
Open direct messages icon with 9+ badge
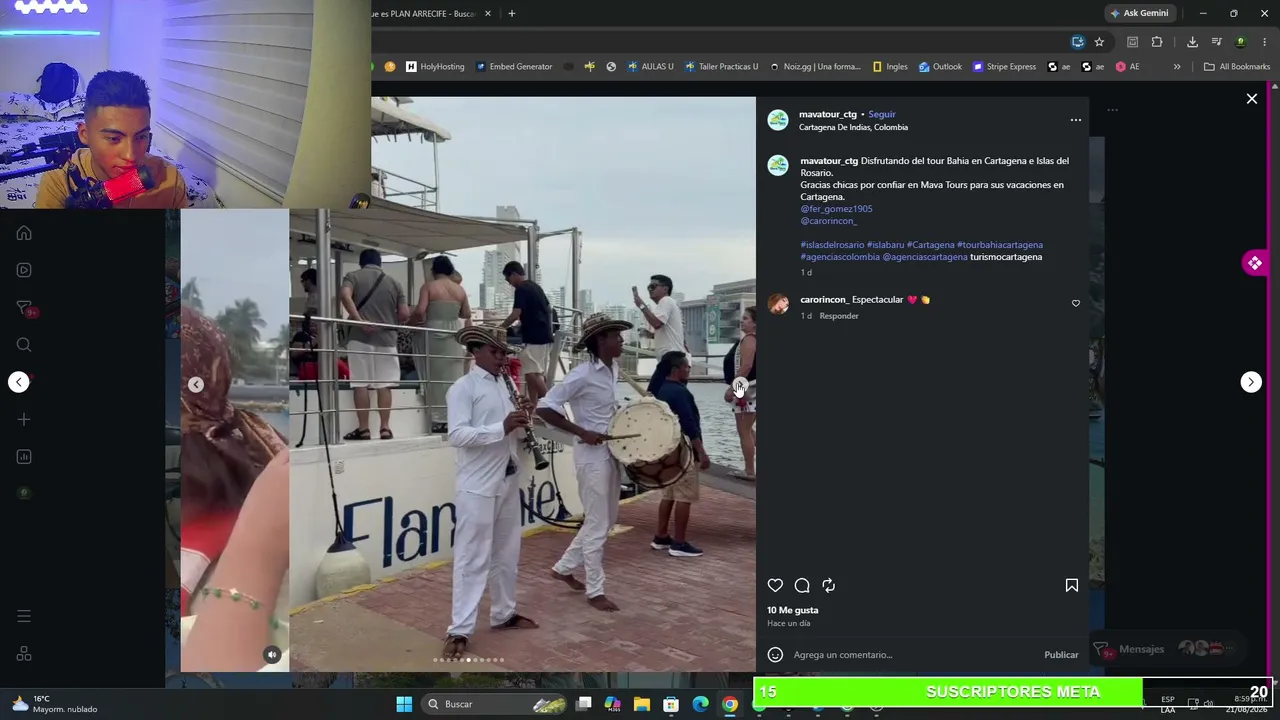(x=25, y=308)
